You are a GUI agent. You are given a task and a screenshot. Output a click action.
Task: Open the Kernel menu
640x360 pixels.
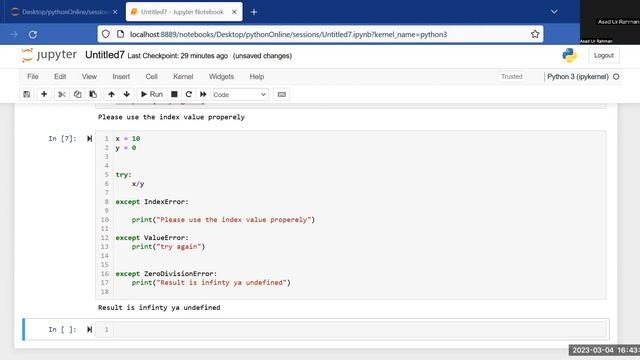[183, 76]
